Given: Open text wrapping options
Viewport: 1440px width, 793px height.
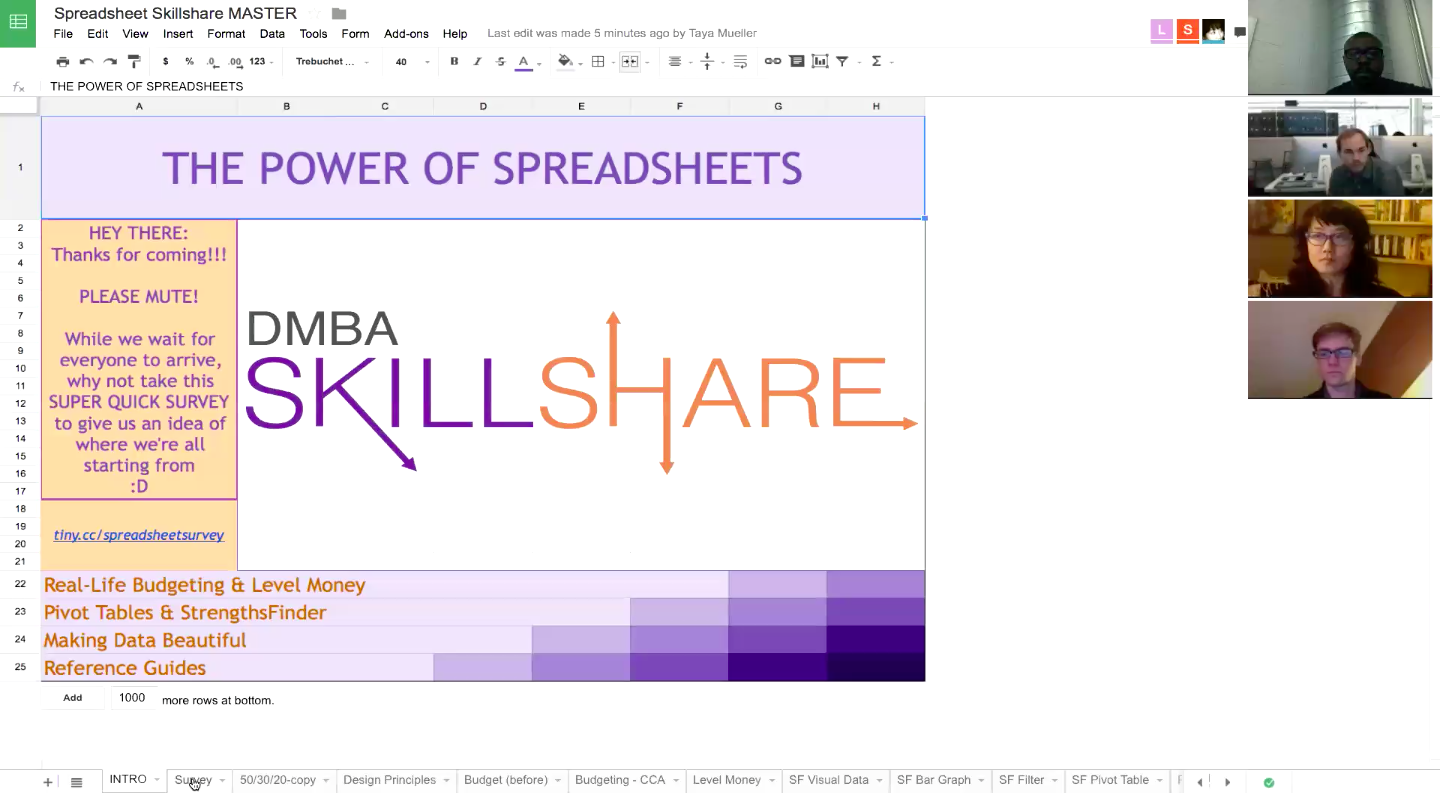Looking at the screenshot, I should tap(740, 62).
